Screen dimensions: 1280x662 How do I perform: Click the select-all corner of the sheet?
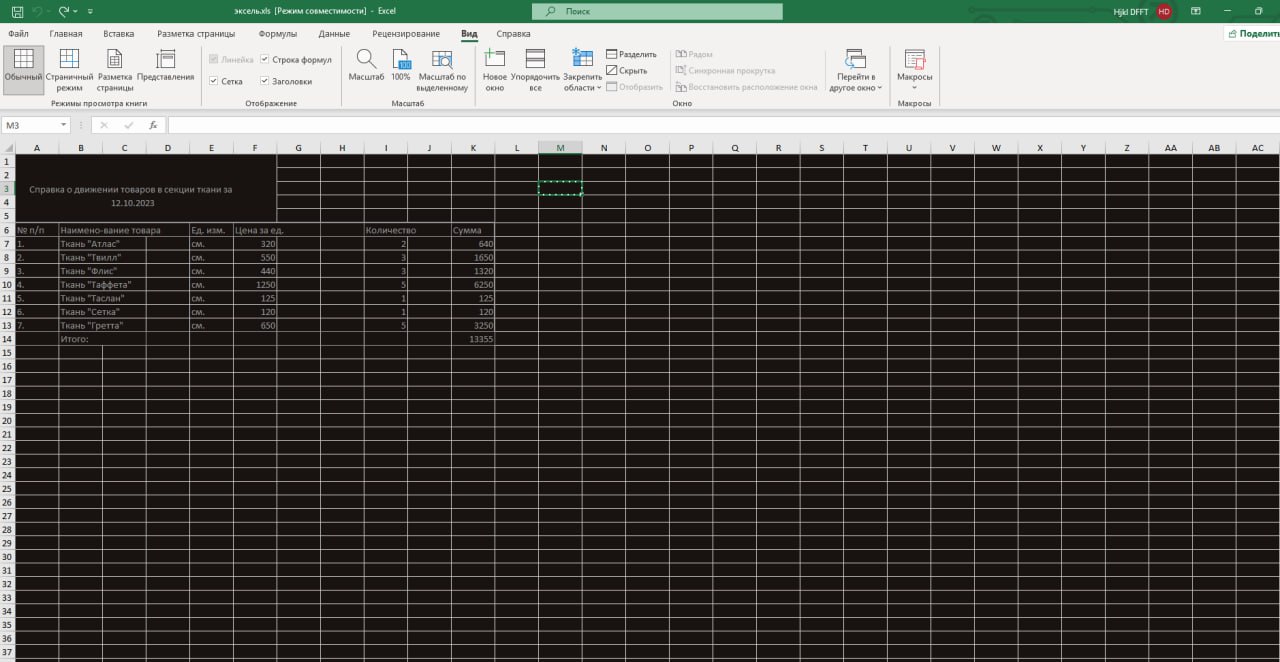pyautogui.click(x=8, y=148)
